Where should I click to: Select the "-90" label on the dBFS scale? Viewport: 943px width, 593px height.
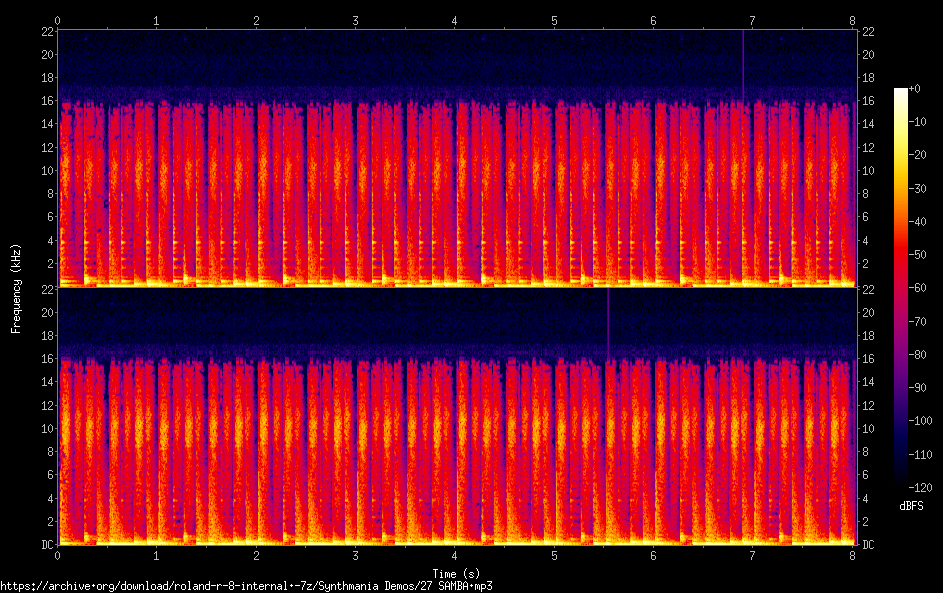click(917, 387)
